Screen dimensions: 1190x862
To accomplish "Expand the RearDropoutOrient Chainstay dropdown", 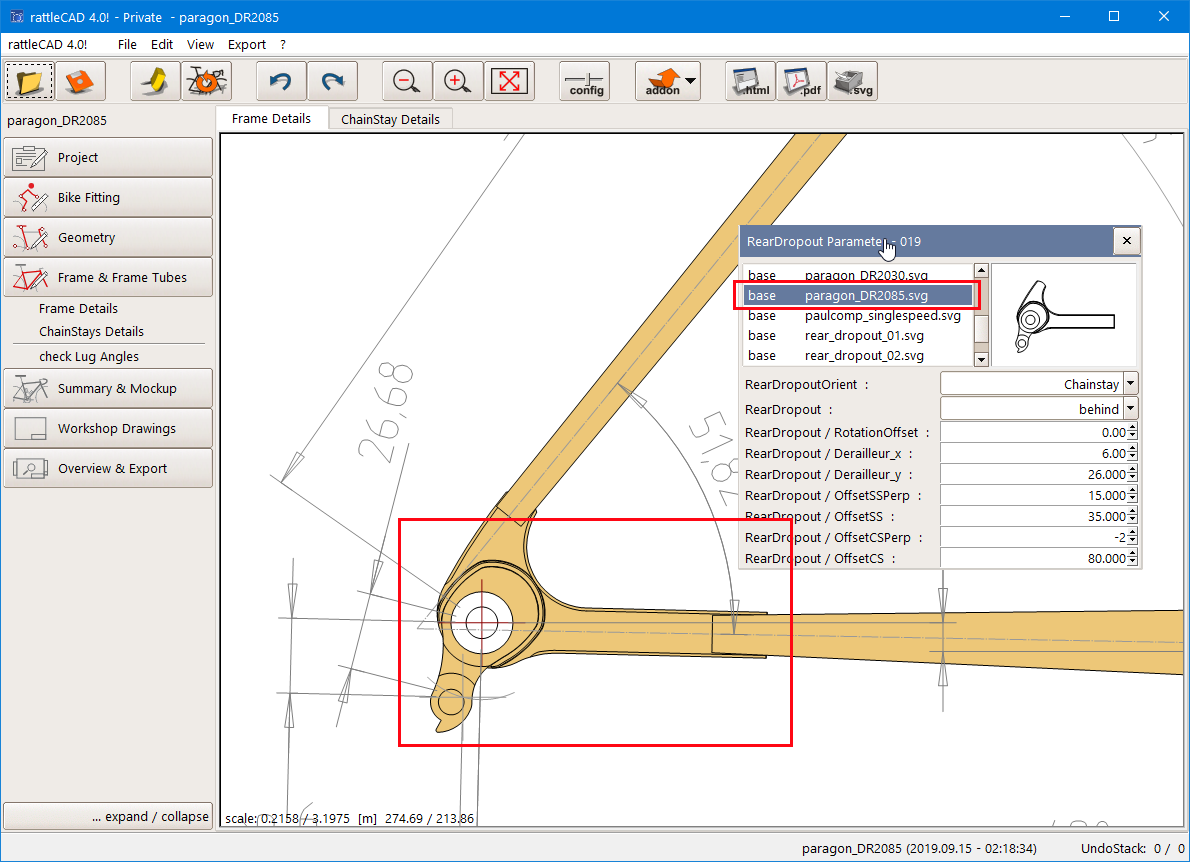I will pyautogui.click(x=1130, y=383).
